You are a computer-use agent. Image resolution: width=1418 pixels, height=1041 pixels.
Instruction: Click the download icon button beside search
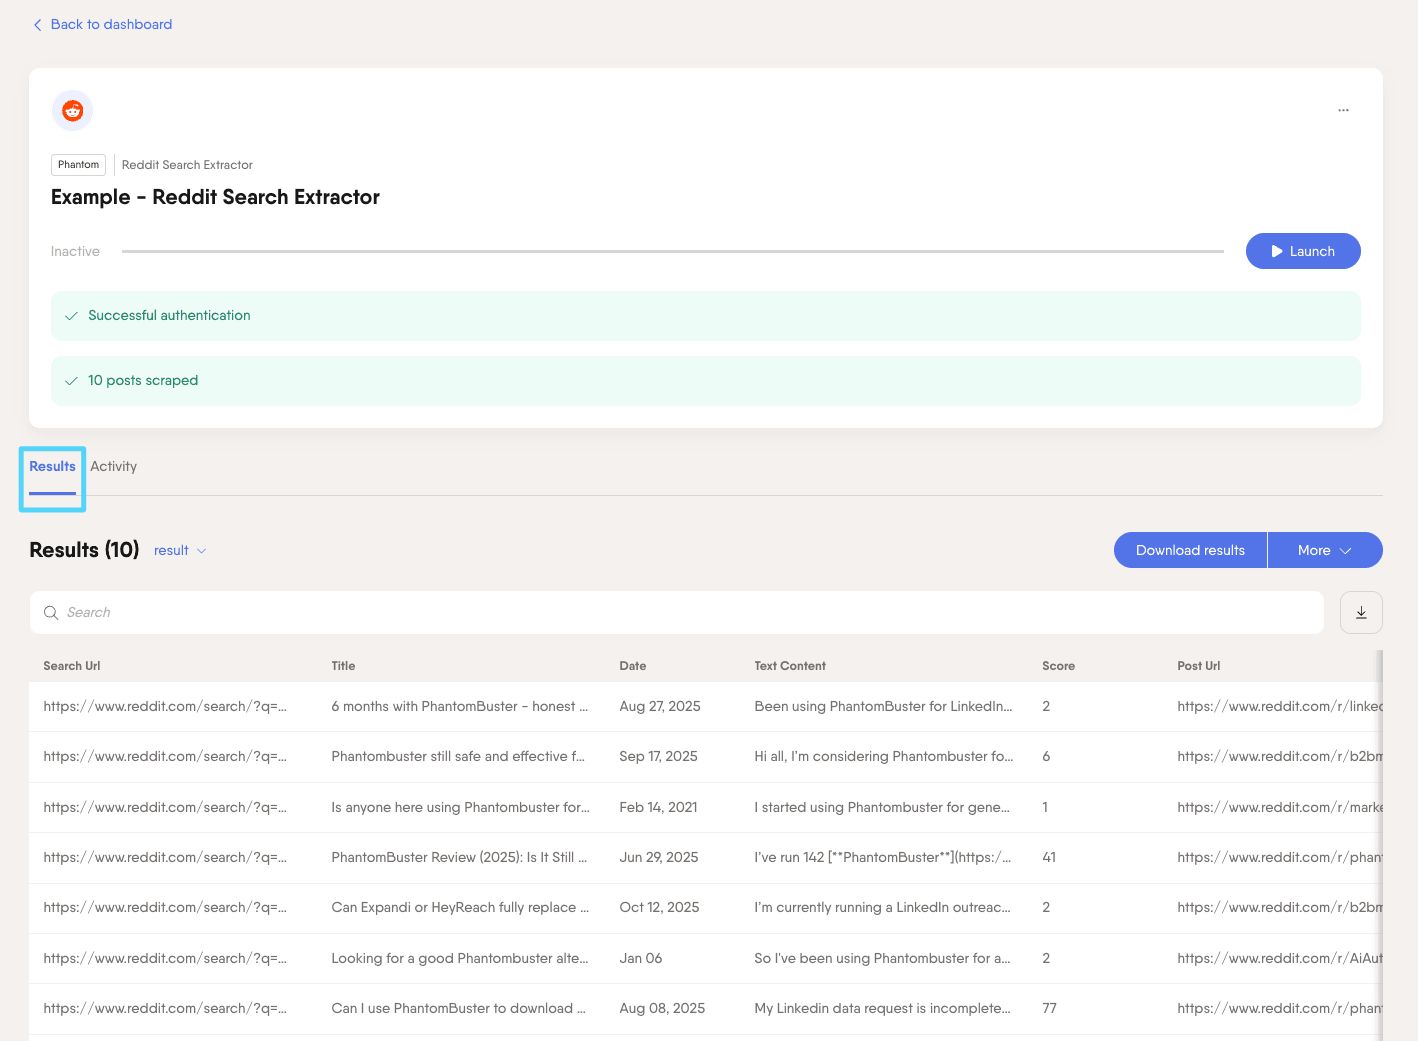click(x=1361, y=612)
